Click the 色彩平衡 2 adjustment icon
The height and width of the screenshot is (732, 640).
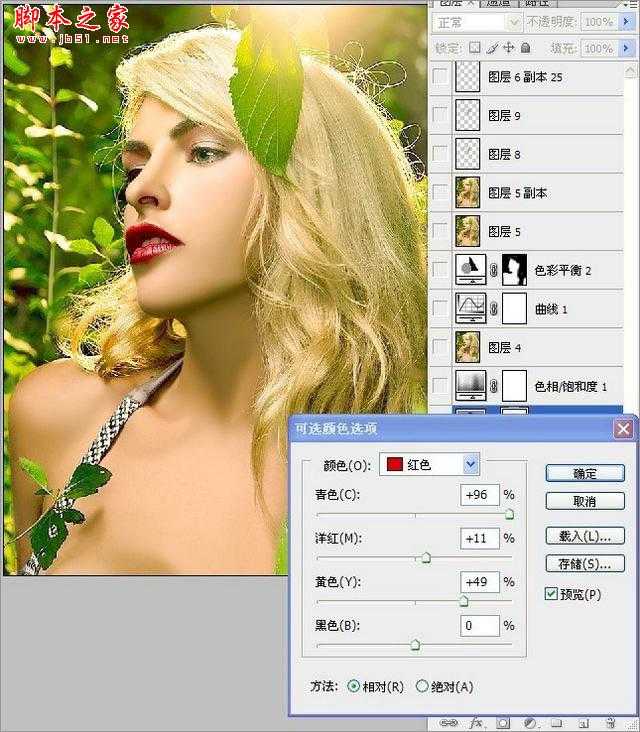[x=471, y=269]
